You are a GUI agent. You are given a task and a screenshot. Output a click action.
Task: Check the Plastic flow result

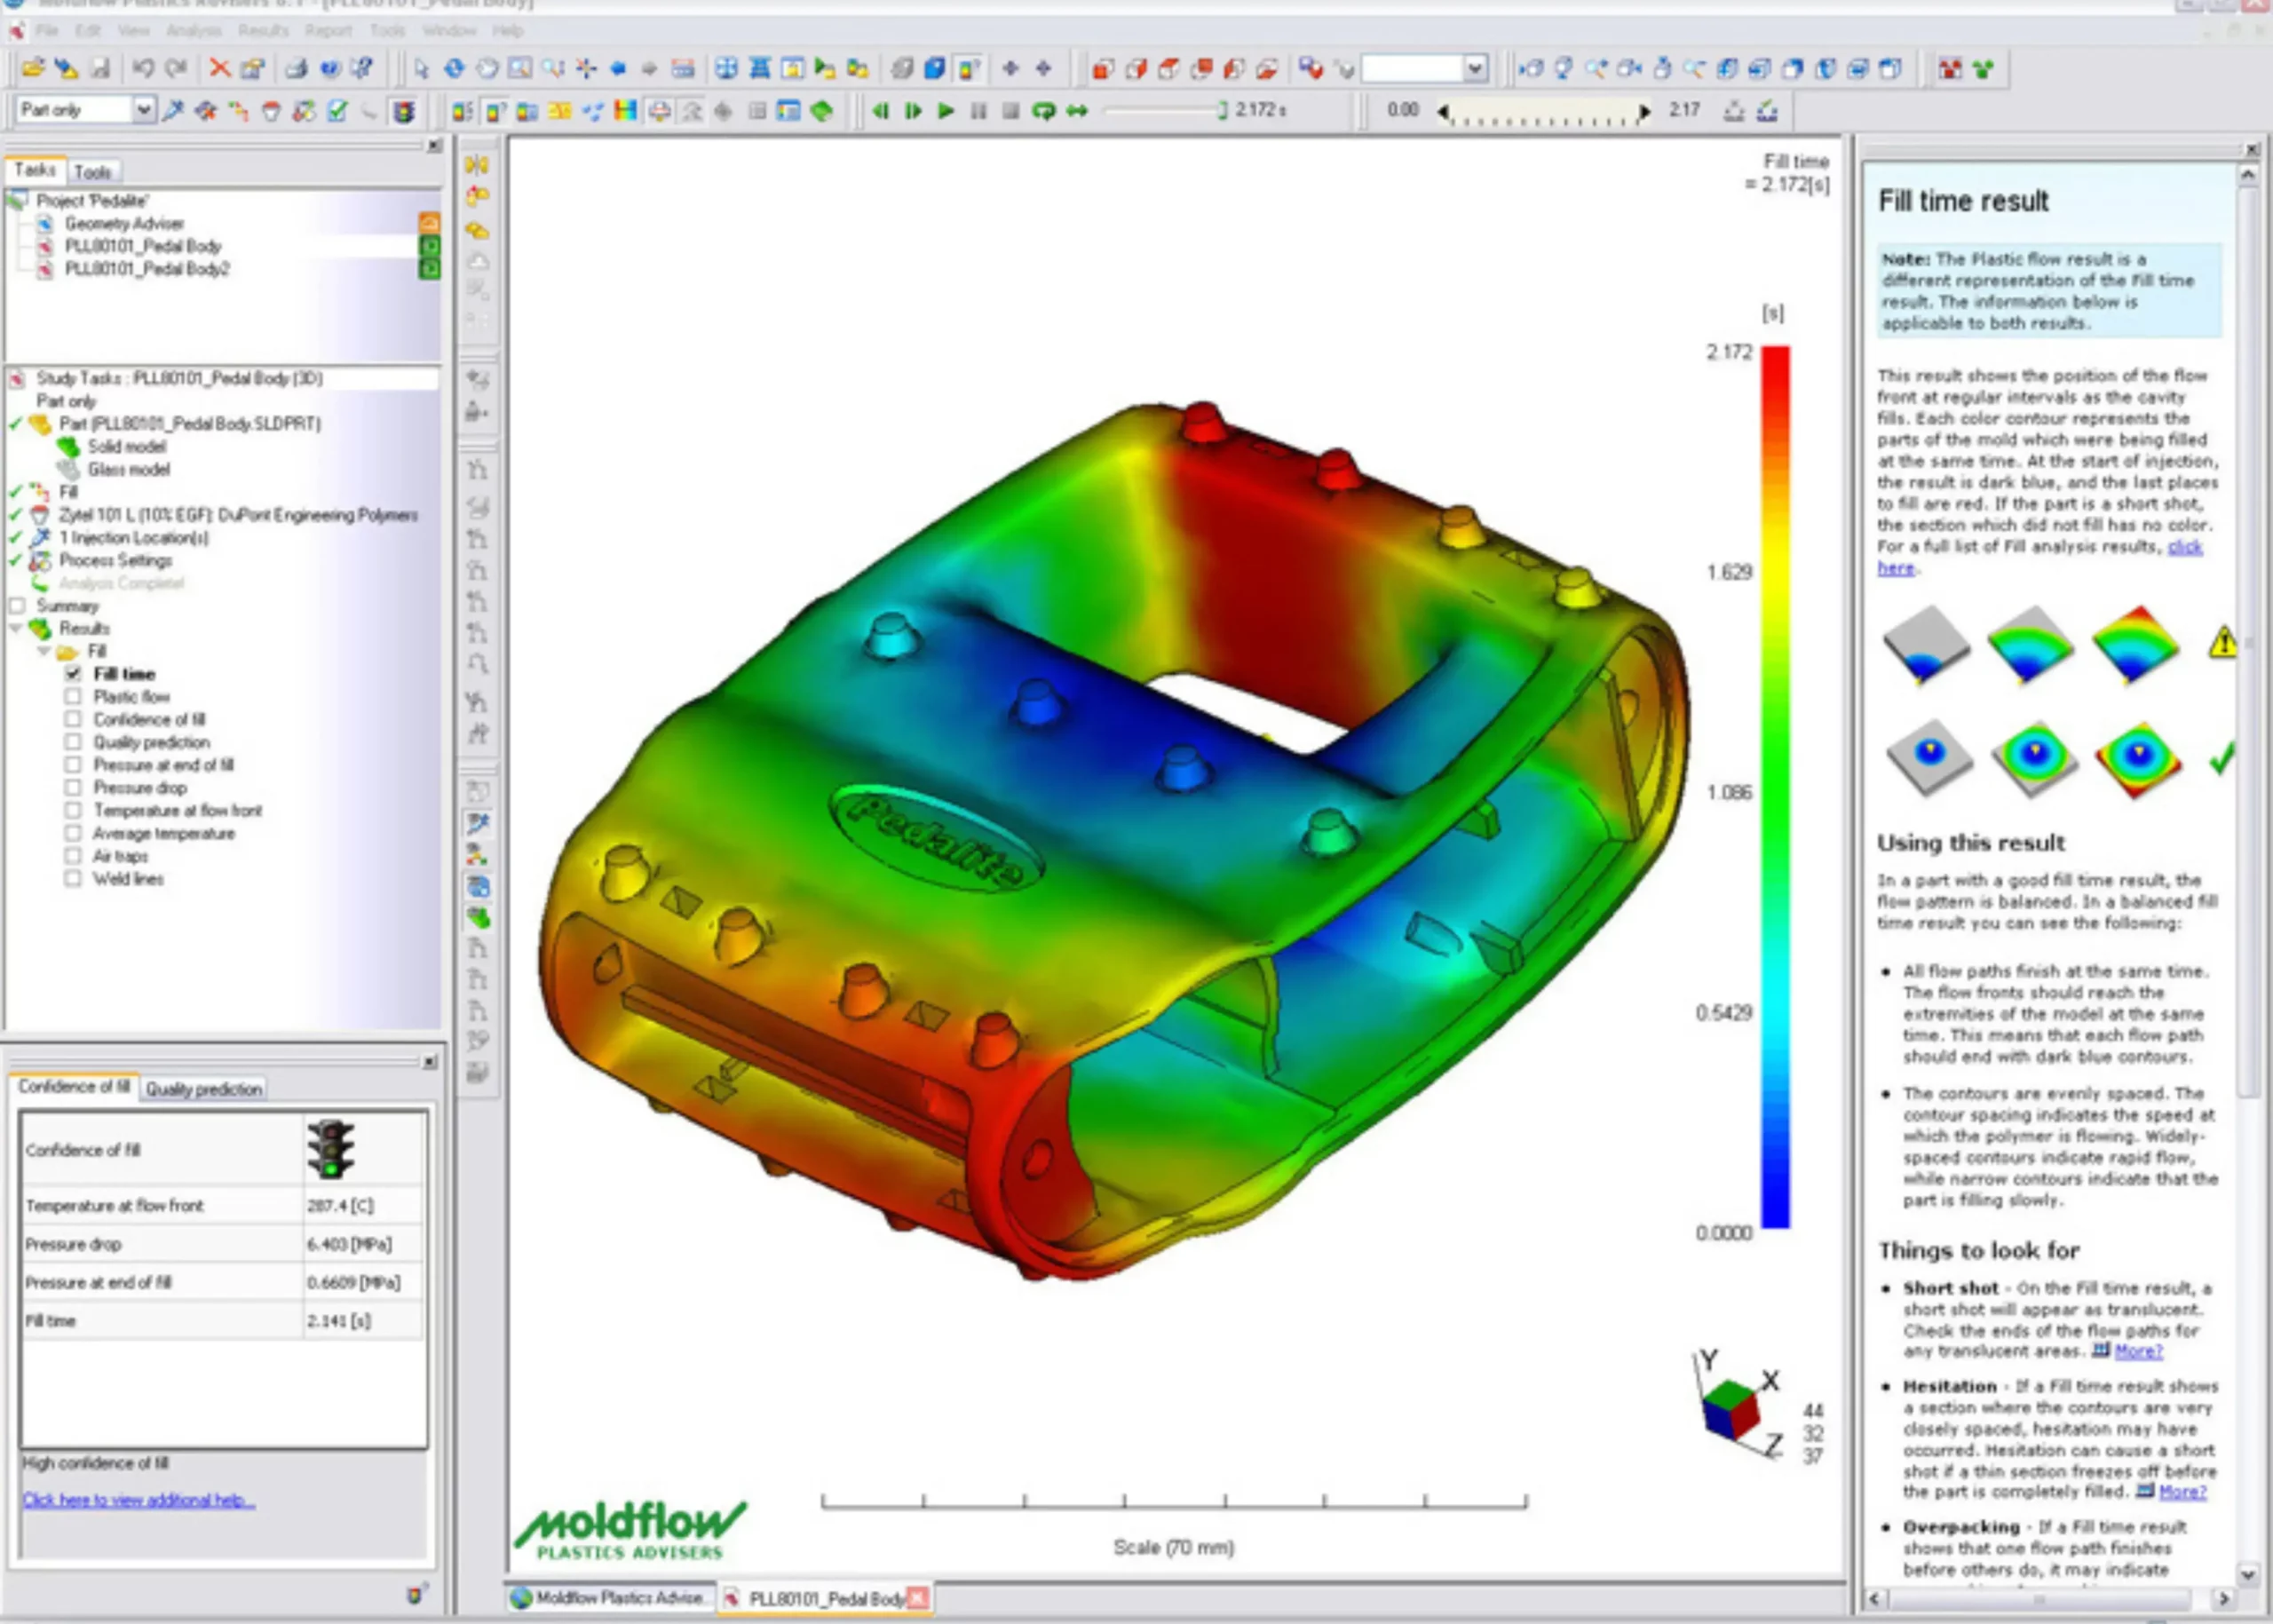tap(73, 696)
